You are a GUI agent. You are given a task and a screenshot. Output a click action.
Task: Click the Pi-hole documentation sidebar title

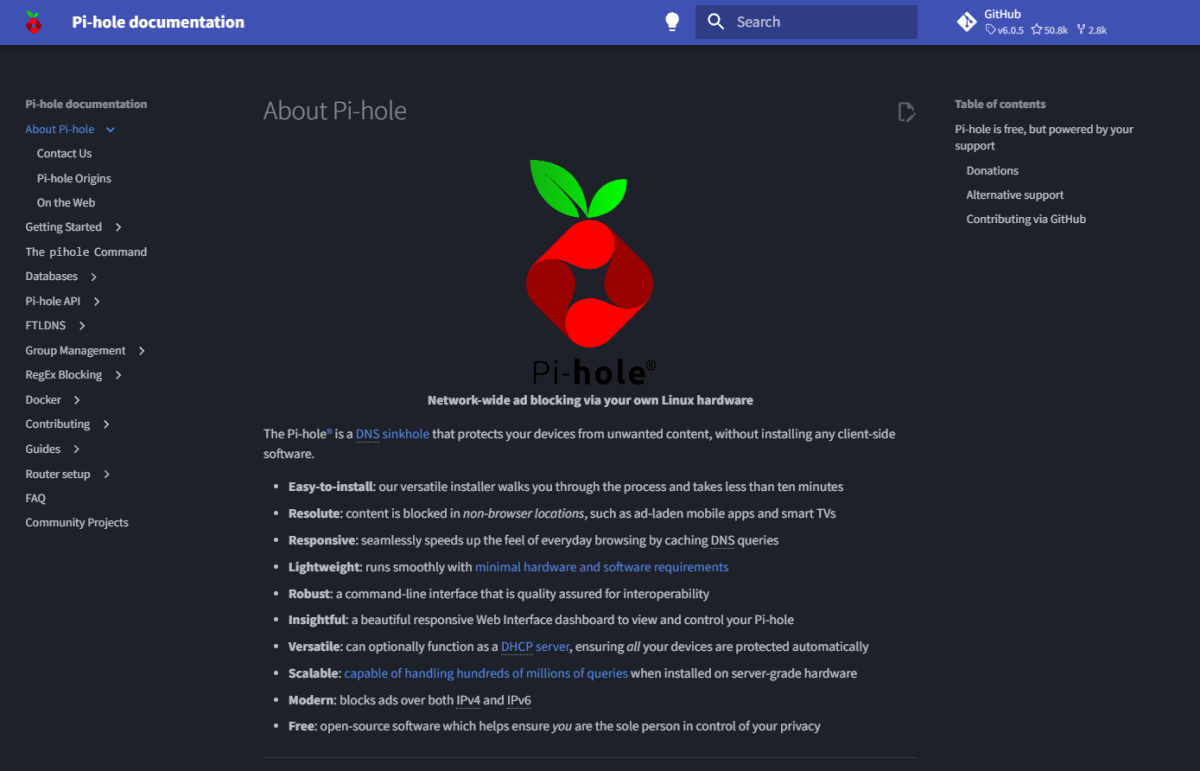point(86,104)
